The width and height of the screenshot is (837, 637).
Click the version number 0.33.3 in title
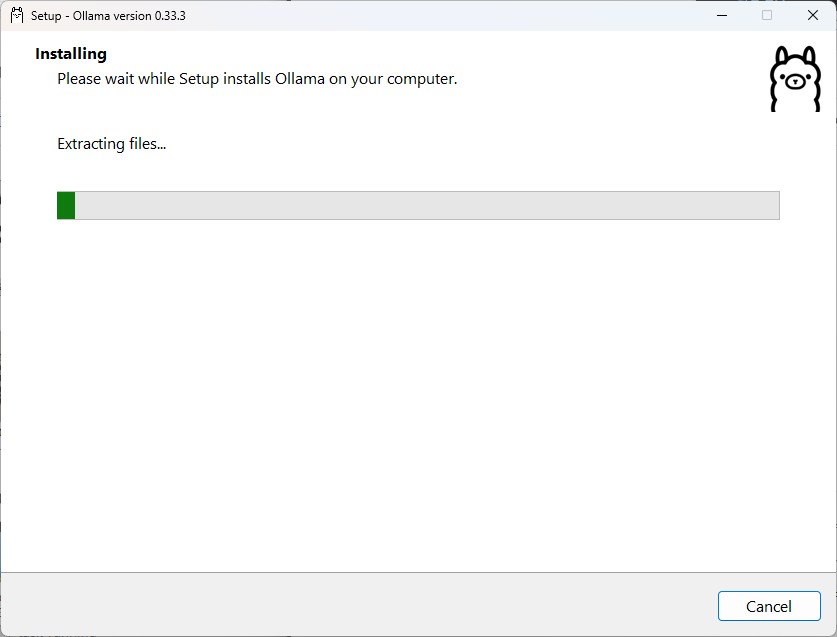pyautogui.click(x=170, y=16)
